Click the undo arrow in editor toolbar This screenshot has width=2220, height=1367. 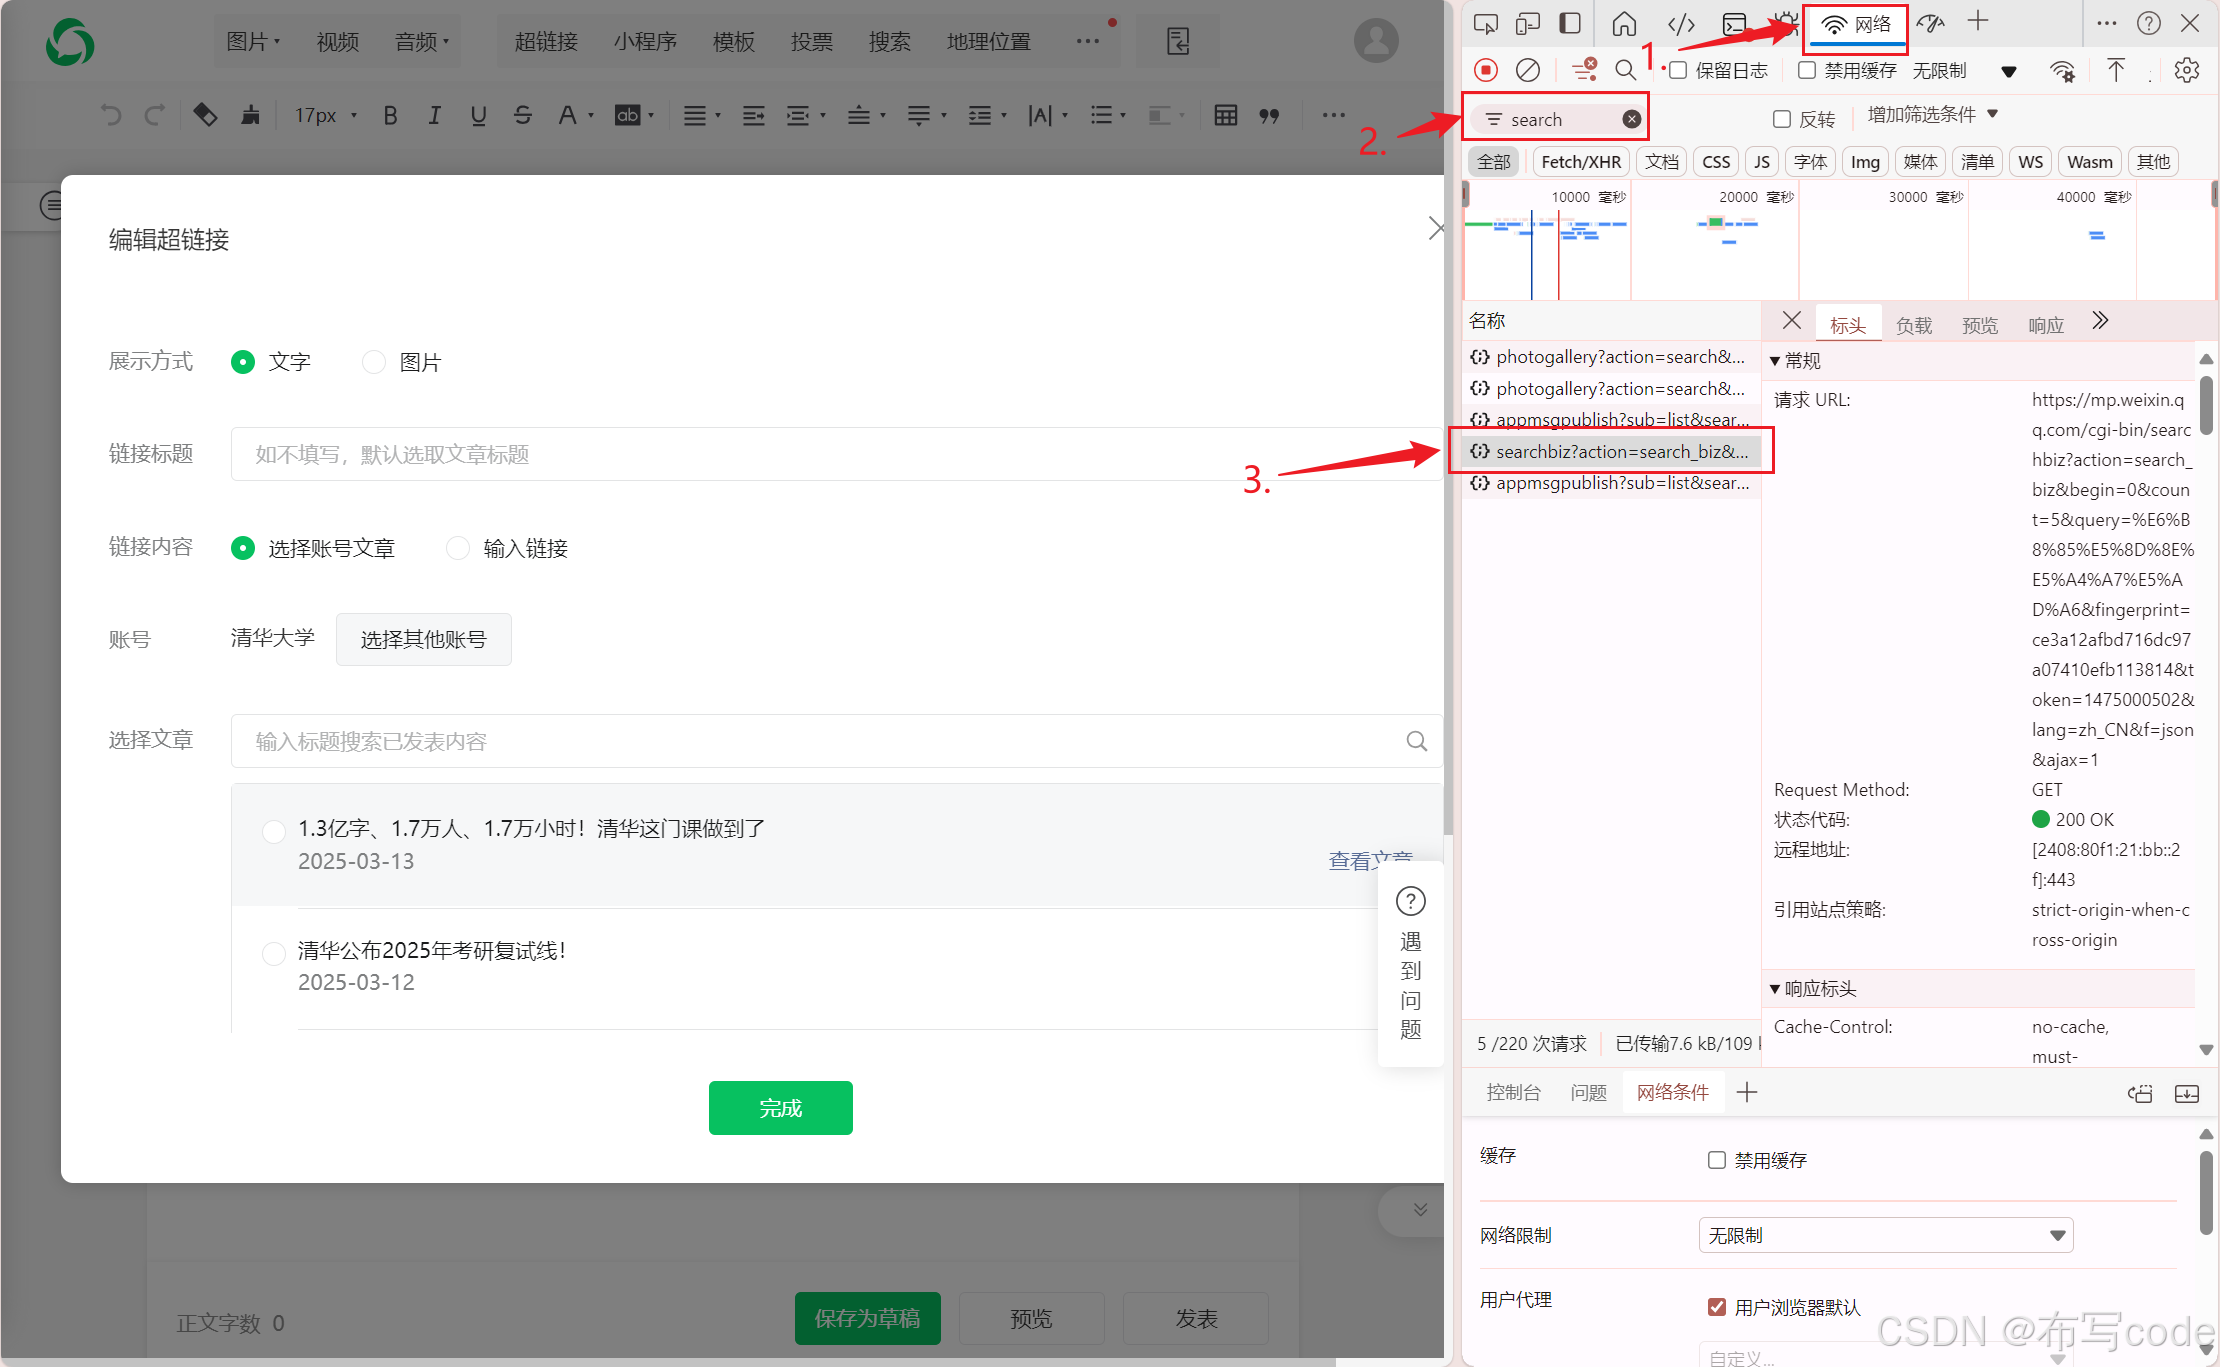click(x=111, y=116)
